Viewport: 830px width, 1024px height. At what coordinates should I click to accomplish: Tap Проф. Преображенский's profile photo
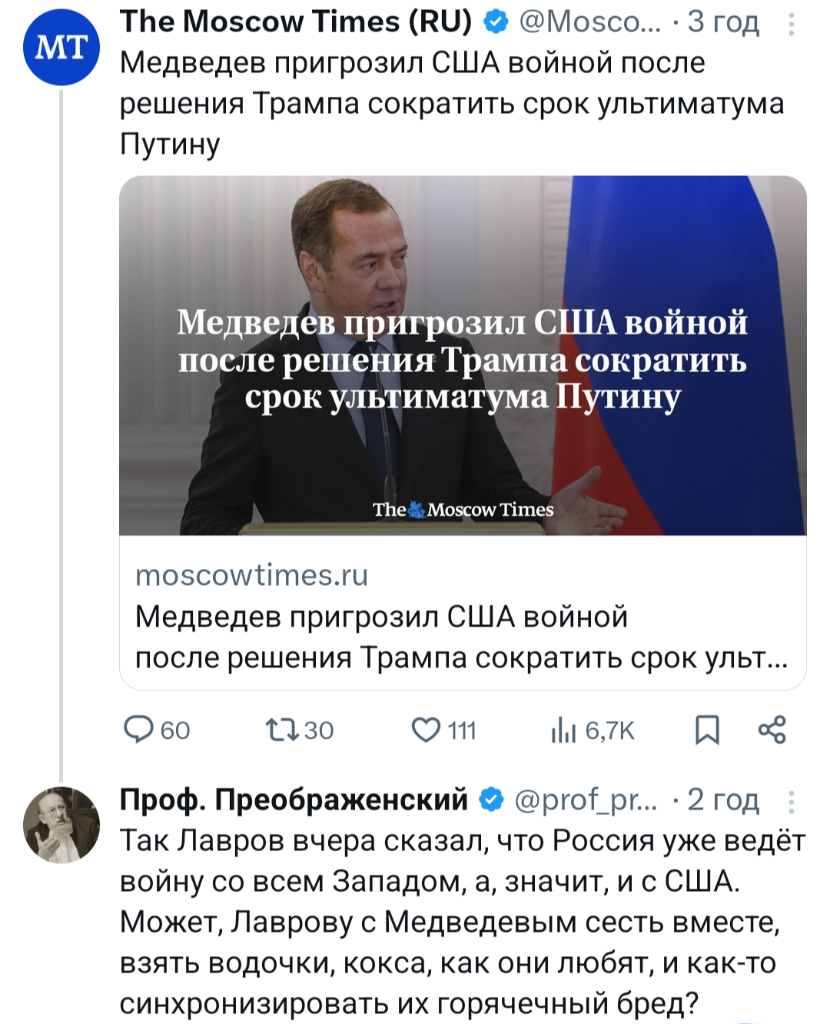(x=60, y=825)
